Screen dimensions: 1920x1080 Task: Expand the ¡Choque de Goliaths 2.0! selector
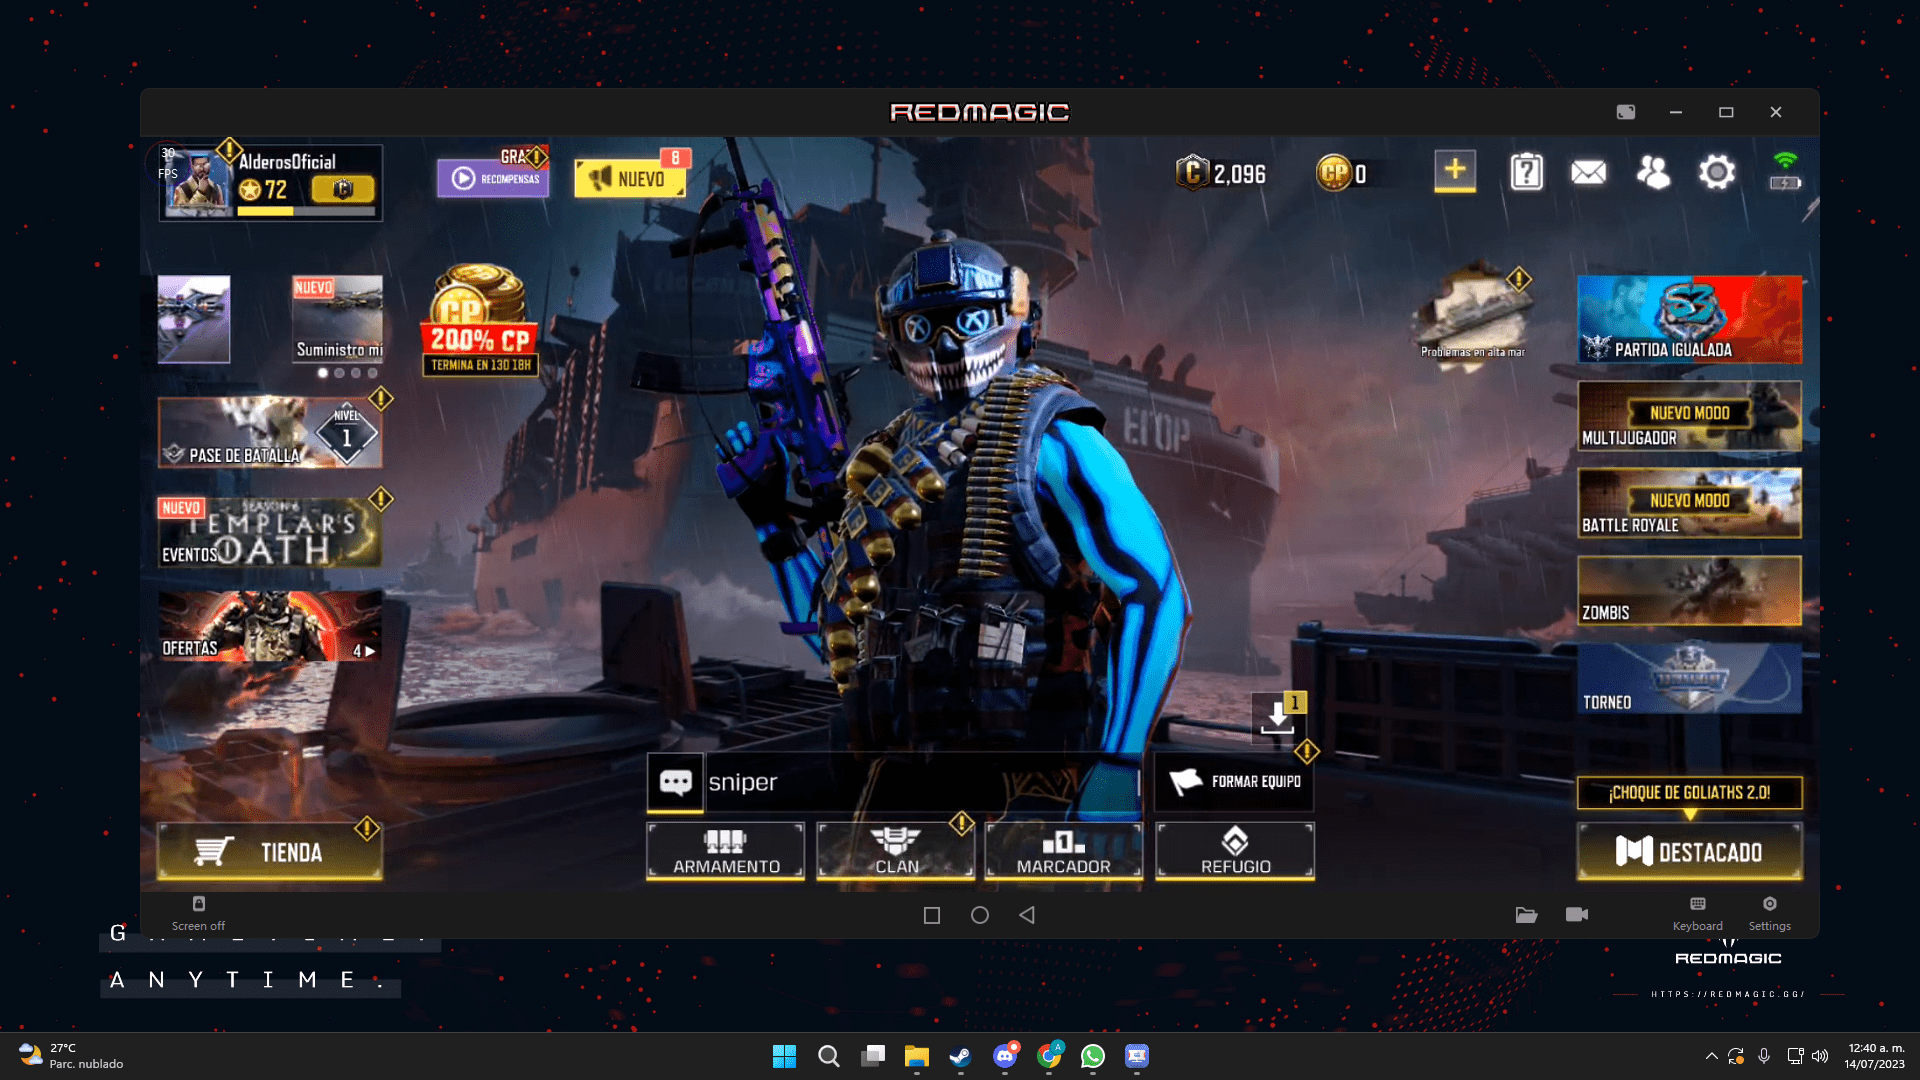(x=1689, y=794)
